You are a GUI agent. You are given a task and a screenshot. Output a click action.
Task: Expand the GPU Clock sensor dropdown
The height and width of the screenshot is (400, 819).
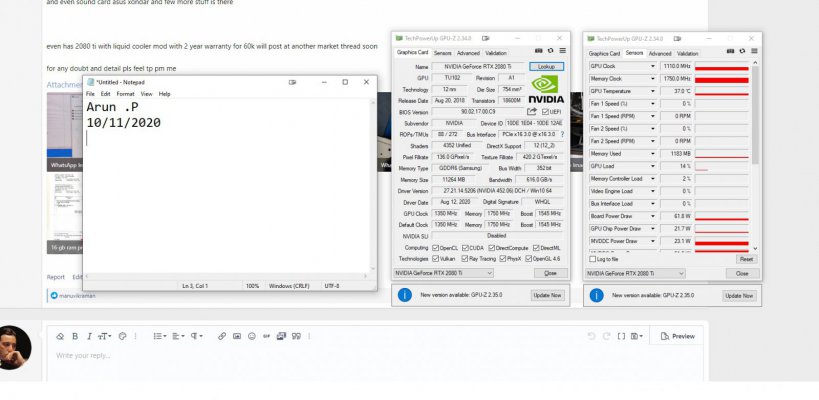point(652,66)
